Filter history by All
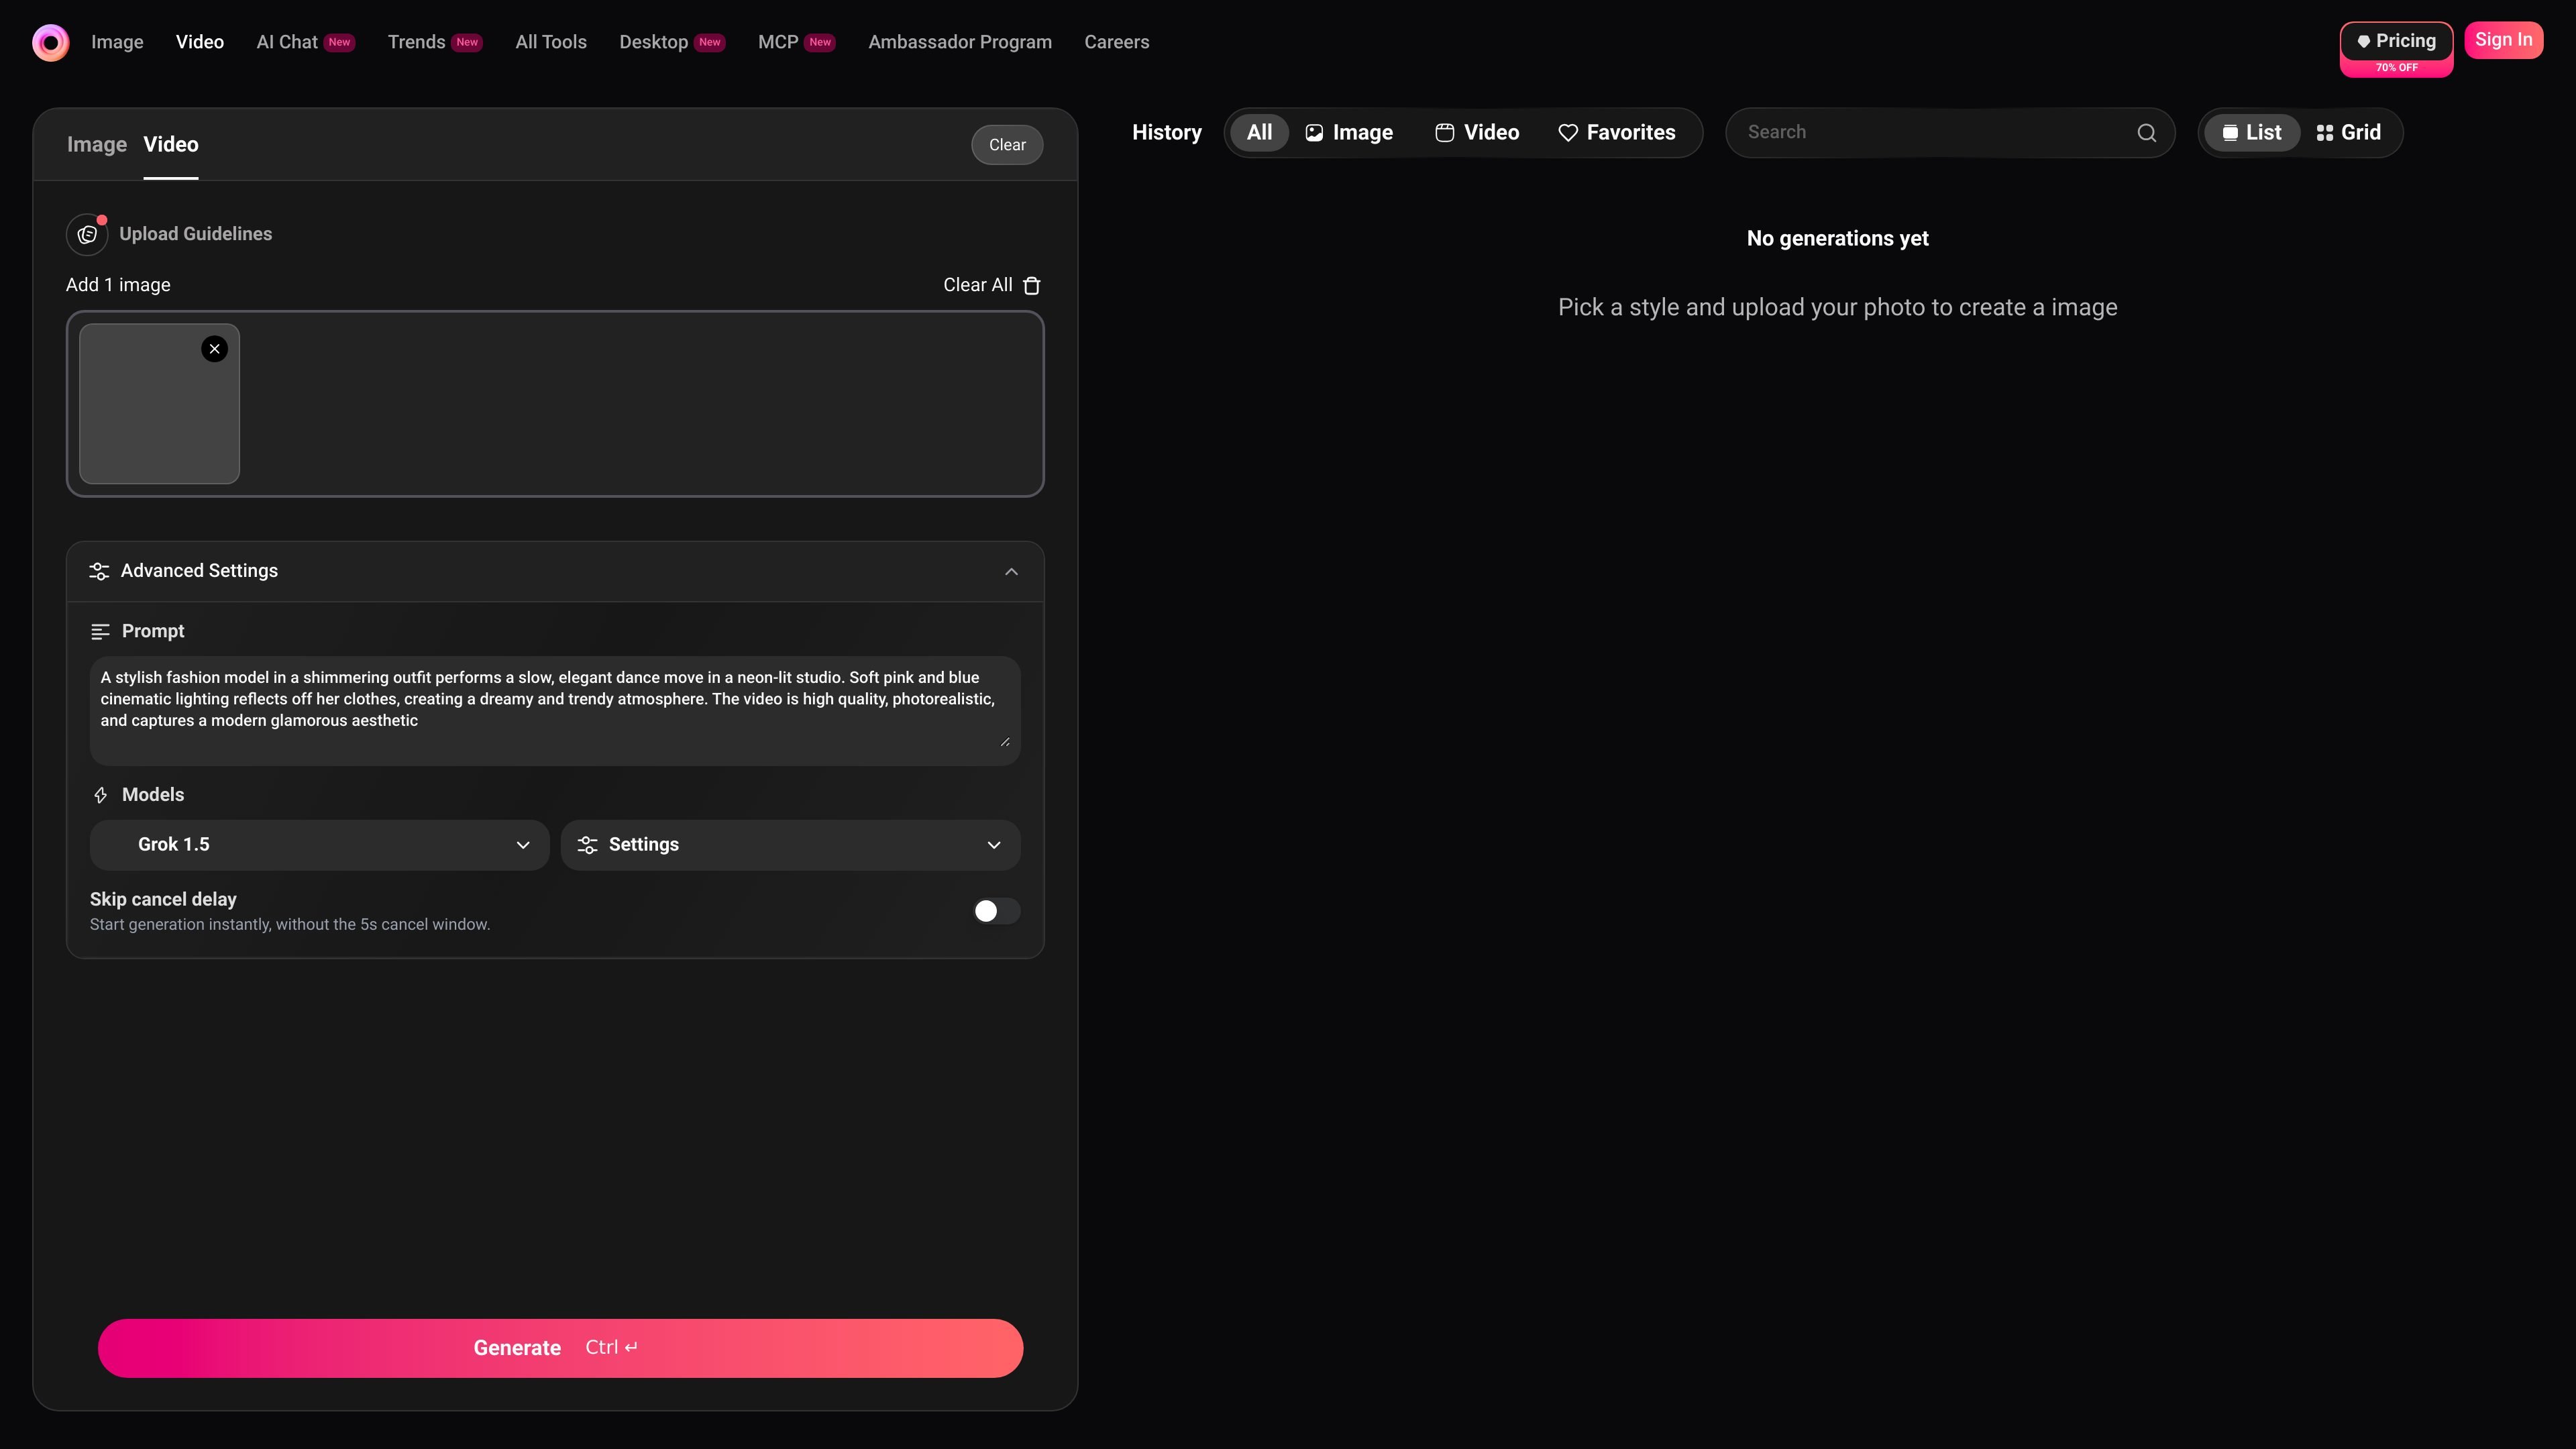The height and width of the screenshot is (1449, 2576). tap(1259, 133)
